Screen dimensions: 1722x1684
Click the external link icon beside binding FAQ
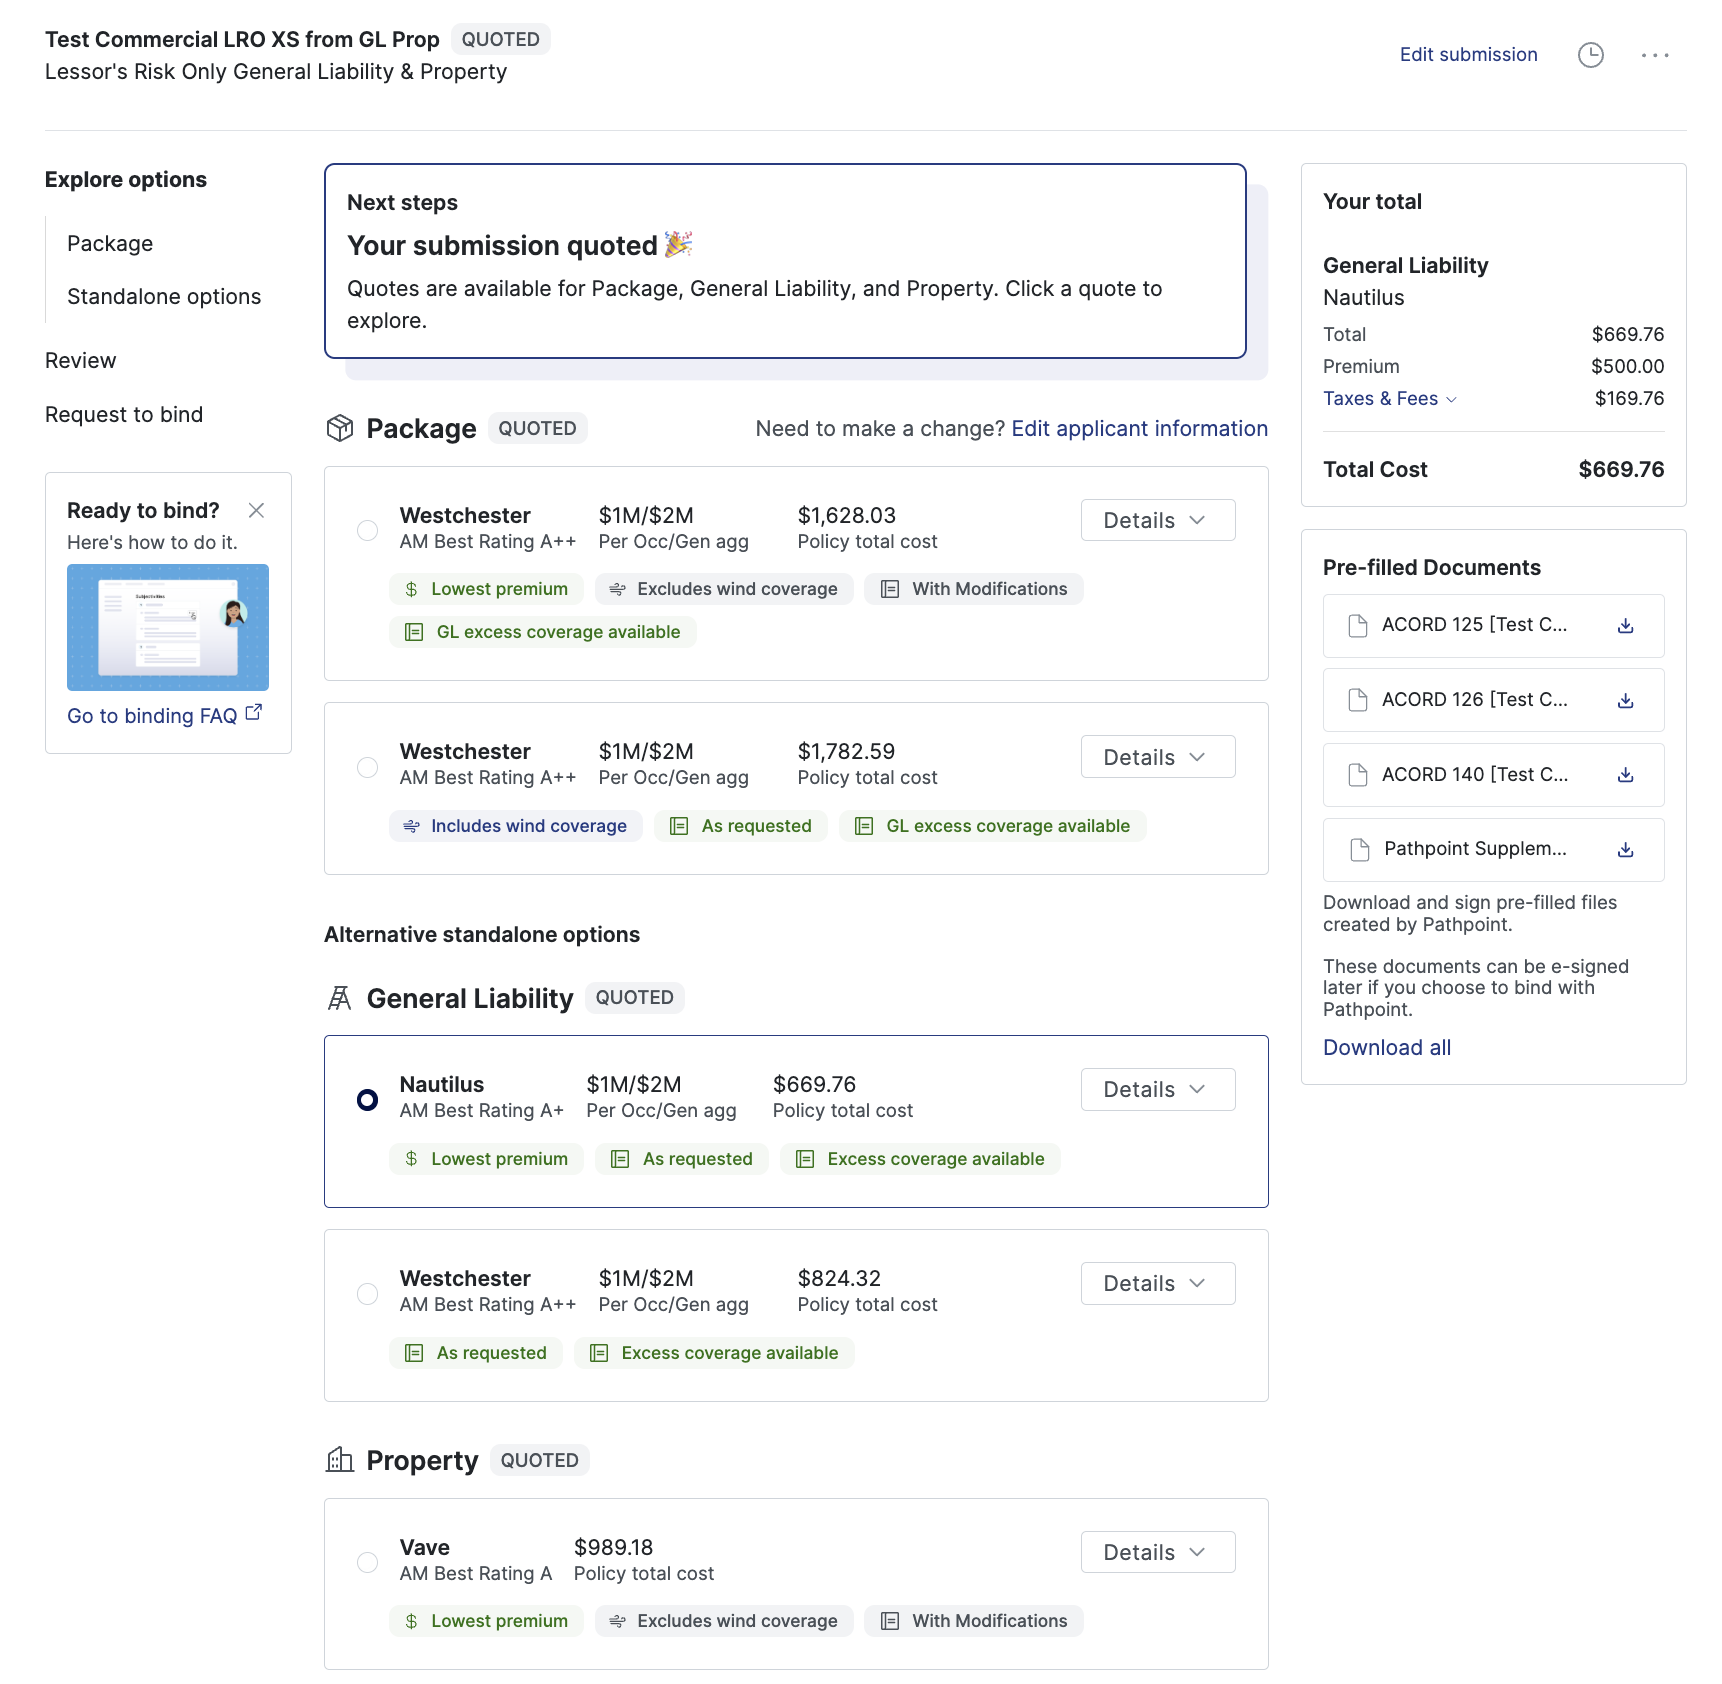pyautogui.click(x=254, y=713)
